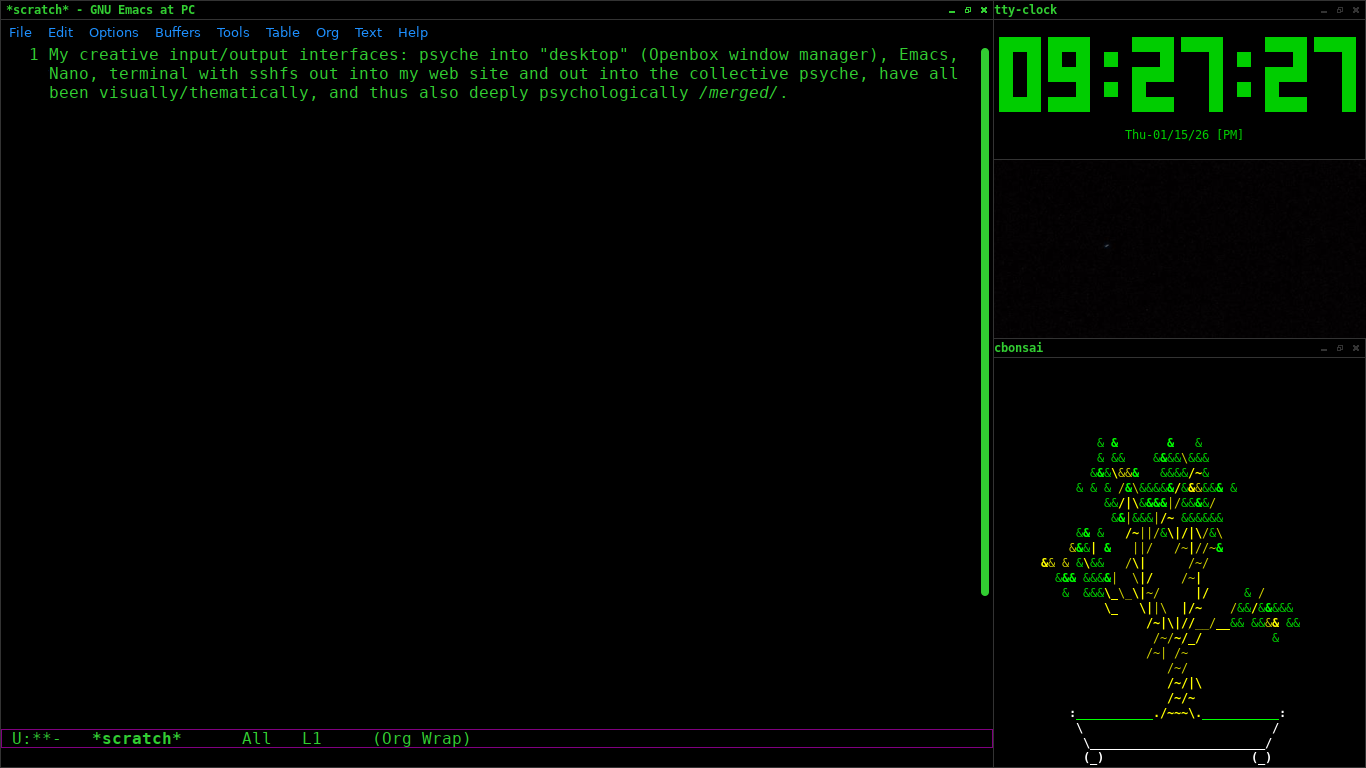Image resolution: width=1366 pixels, height=768 pixels.
Task: Open the Buffers menu in Emacs
Action: [x=178, y=32]
